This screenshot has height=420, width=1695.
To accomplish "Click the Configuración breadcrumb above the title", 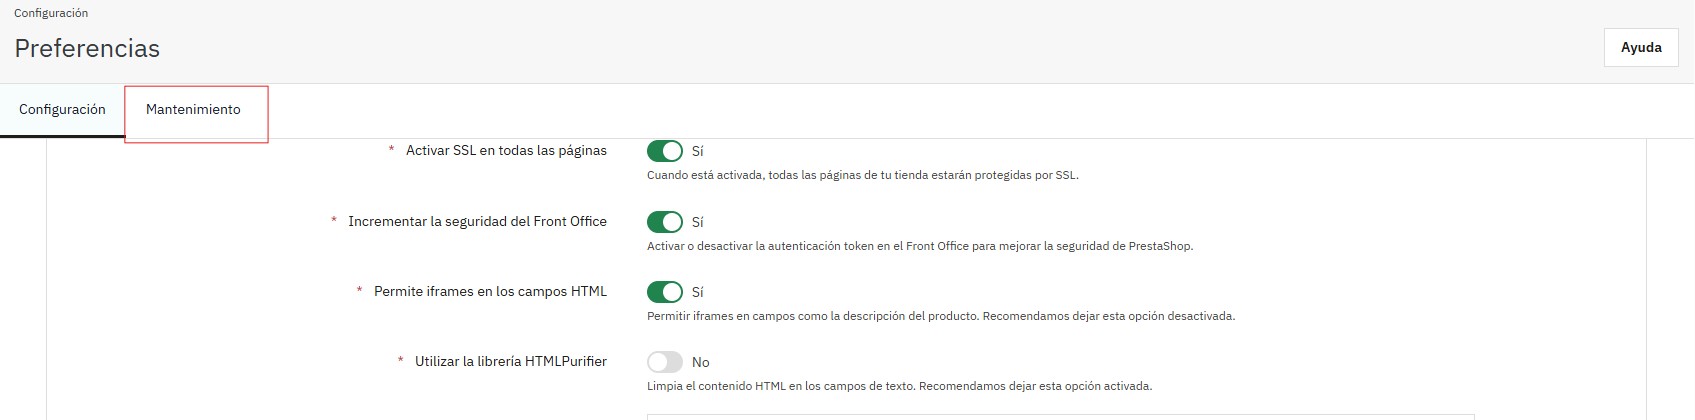I will tap(51, 13).
